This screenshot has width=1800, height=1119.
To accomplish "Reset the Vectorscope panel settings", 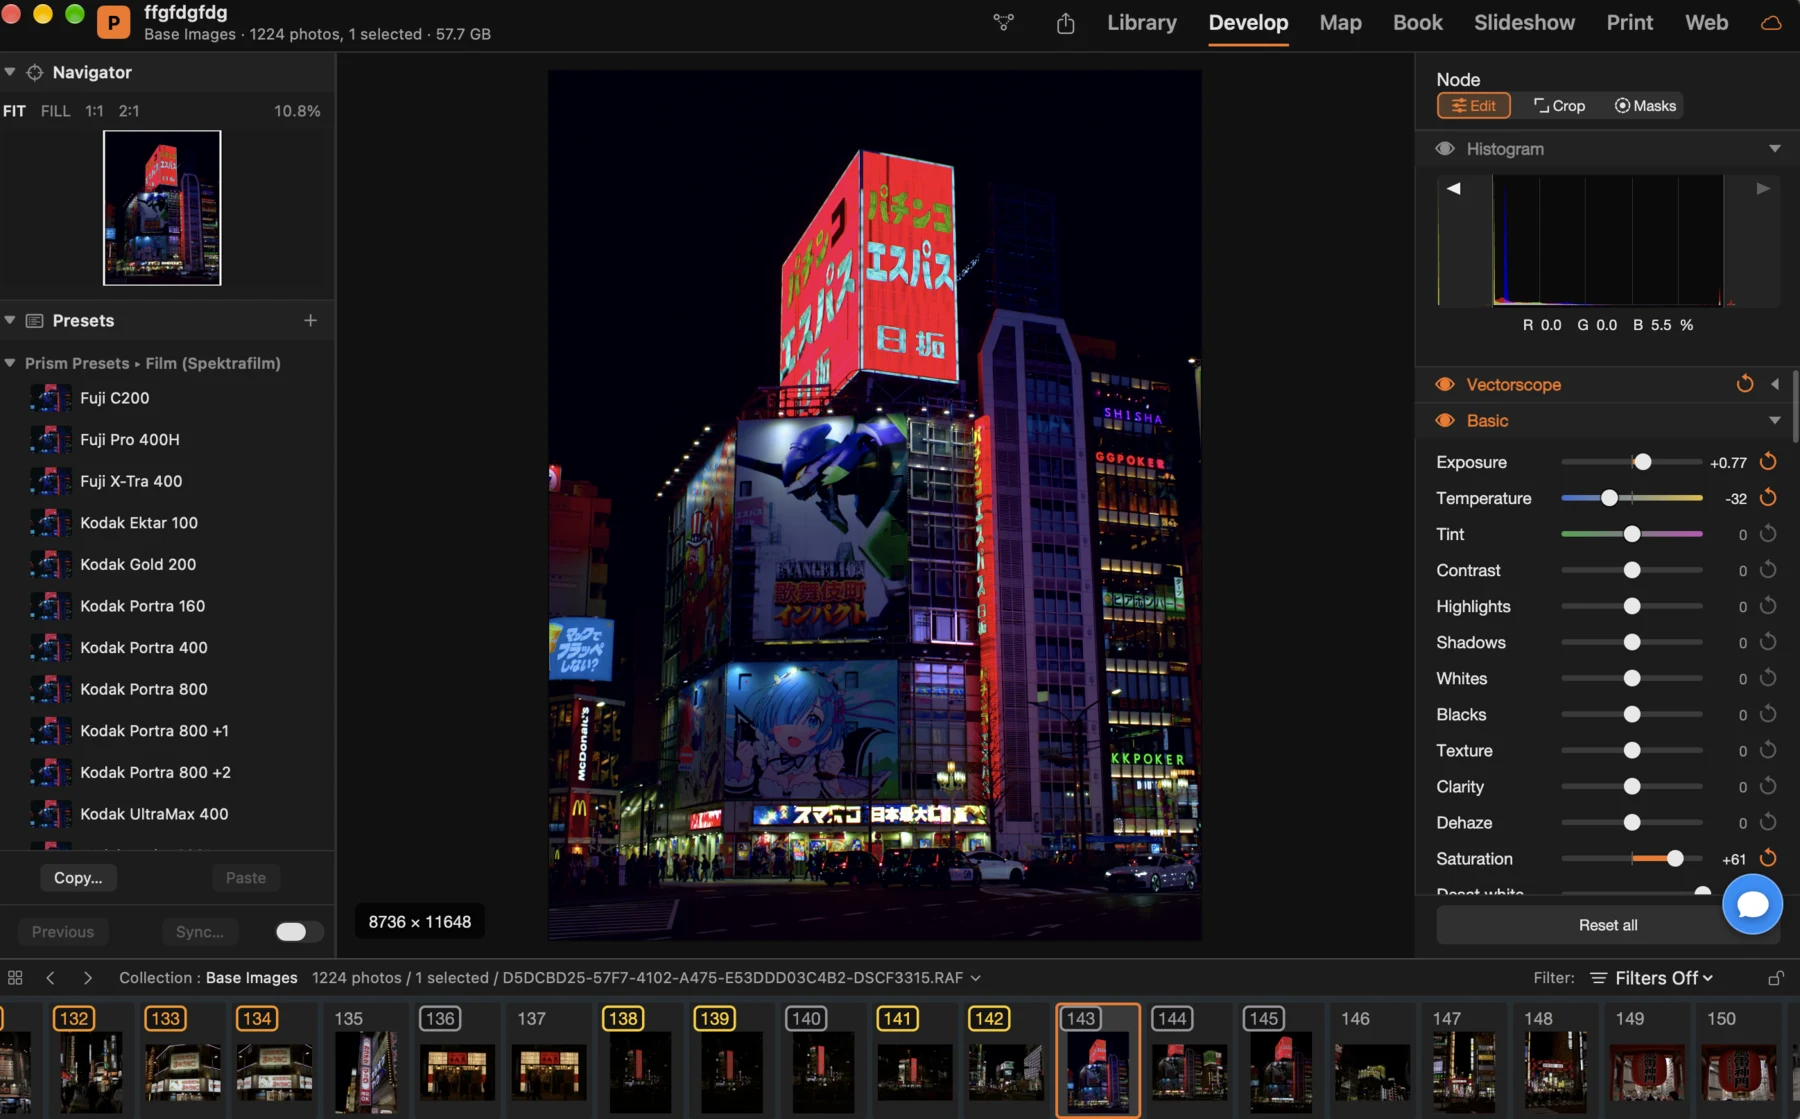I will pyautogui.click(x=1744, y=384).
